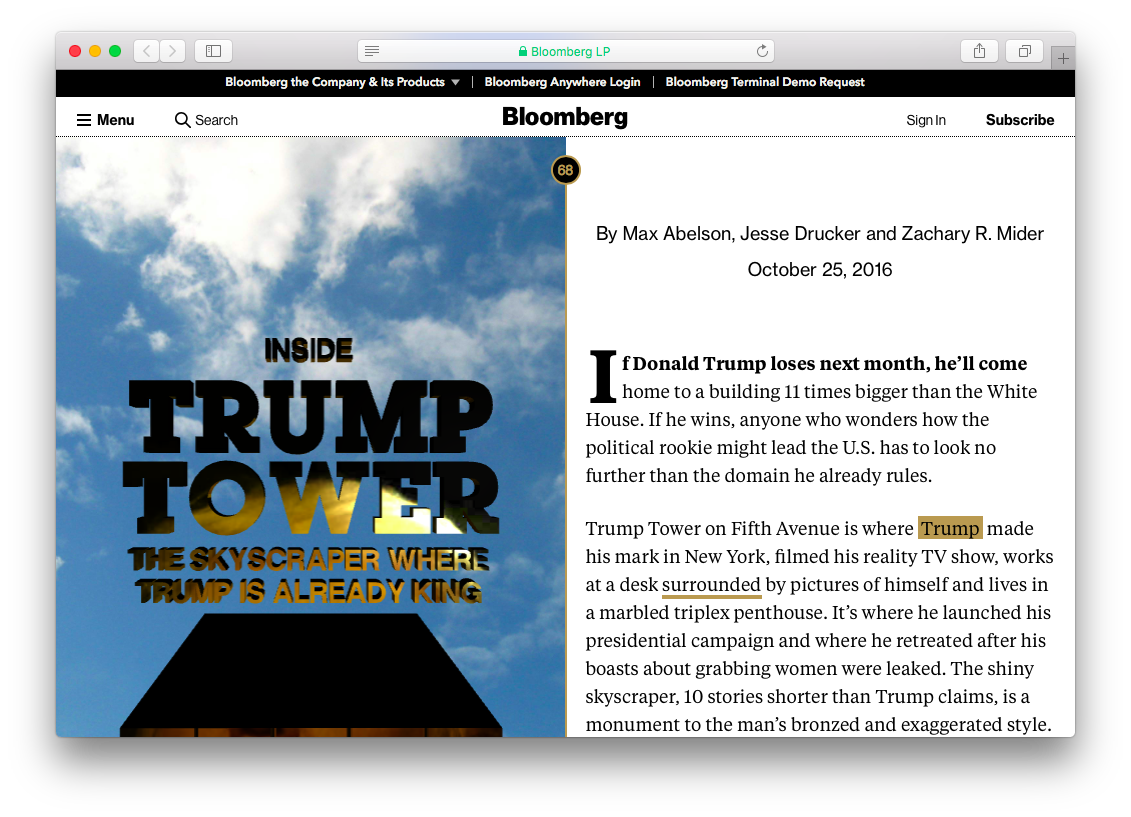Go forward with Safari's forward arrow

[172, 51]
